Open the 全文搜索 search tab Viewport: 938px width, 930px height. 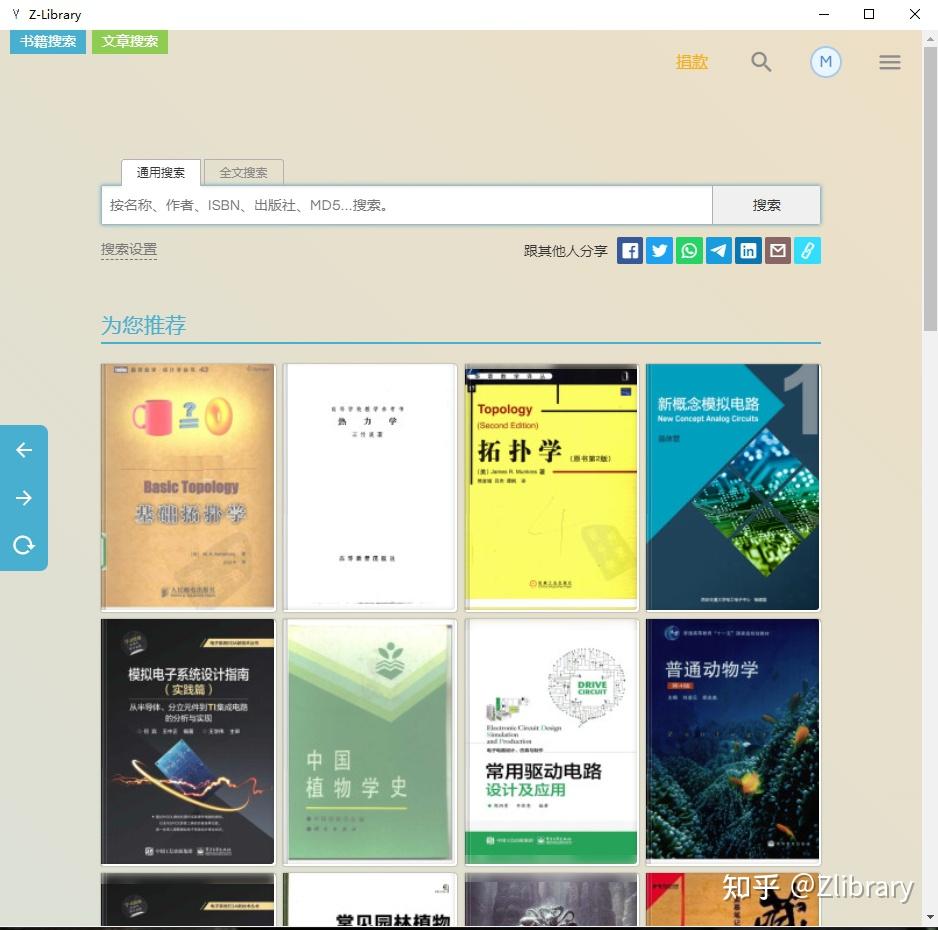243,172
